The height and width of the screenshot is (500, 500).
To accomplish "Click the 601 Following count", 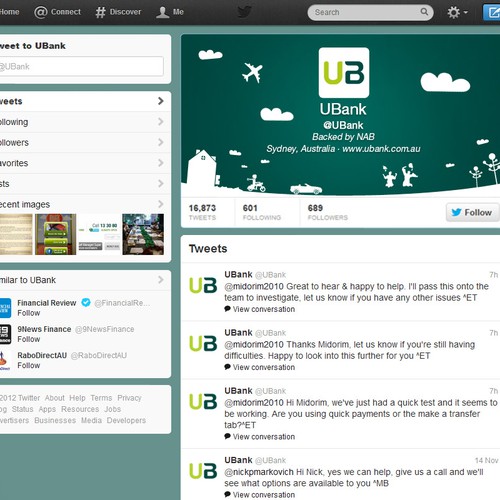I will point(262,212).
